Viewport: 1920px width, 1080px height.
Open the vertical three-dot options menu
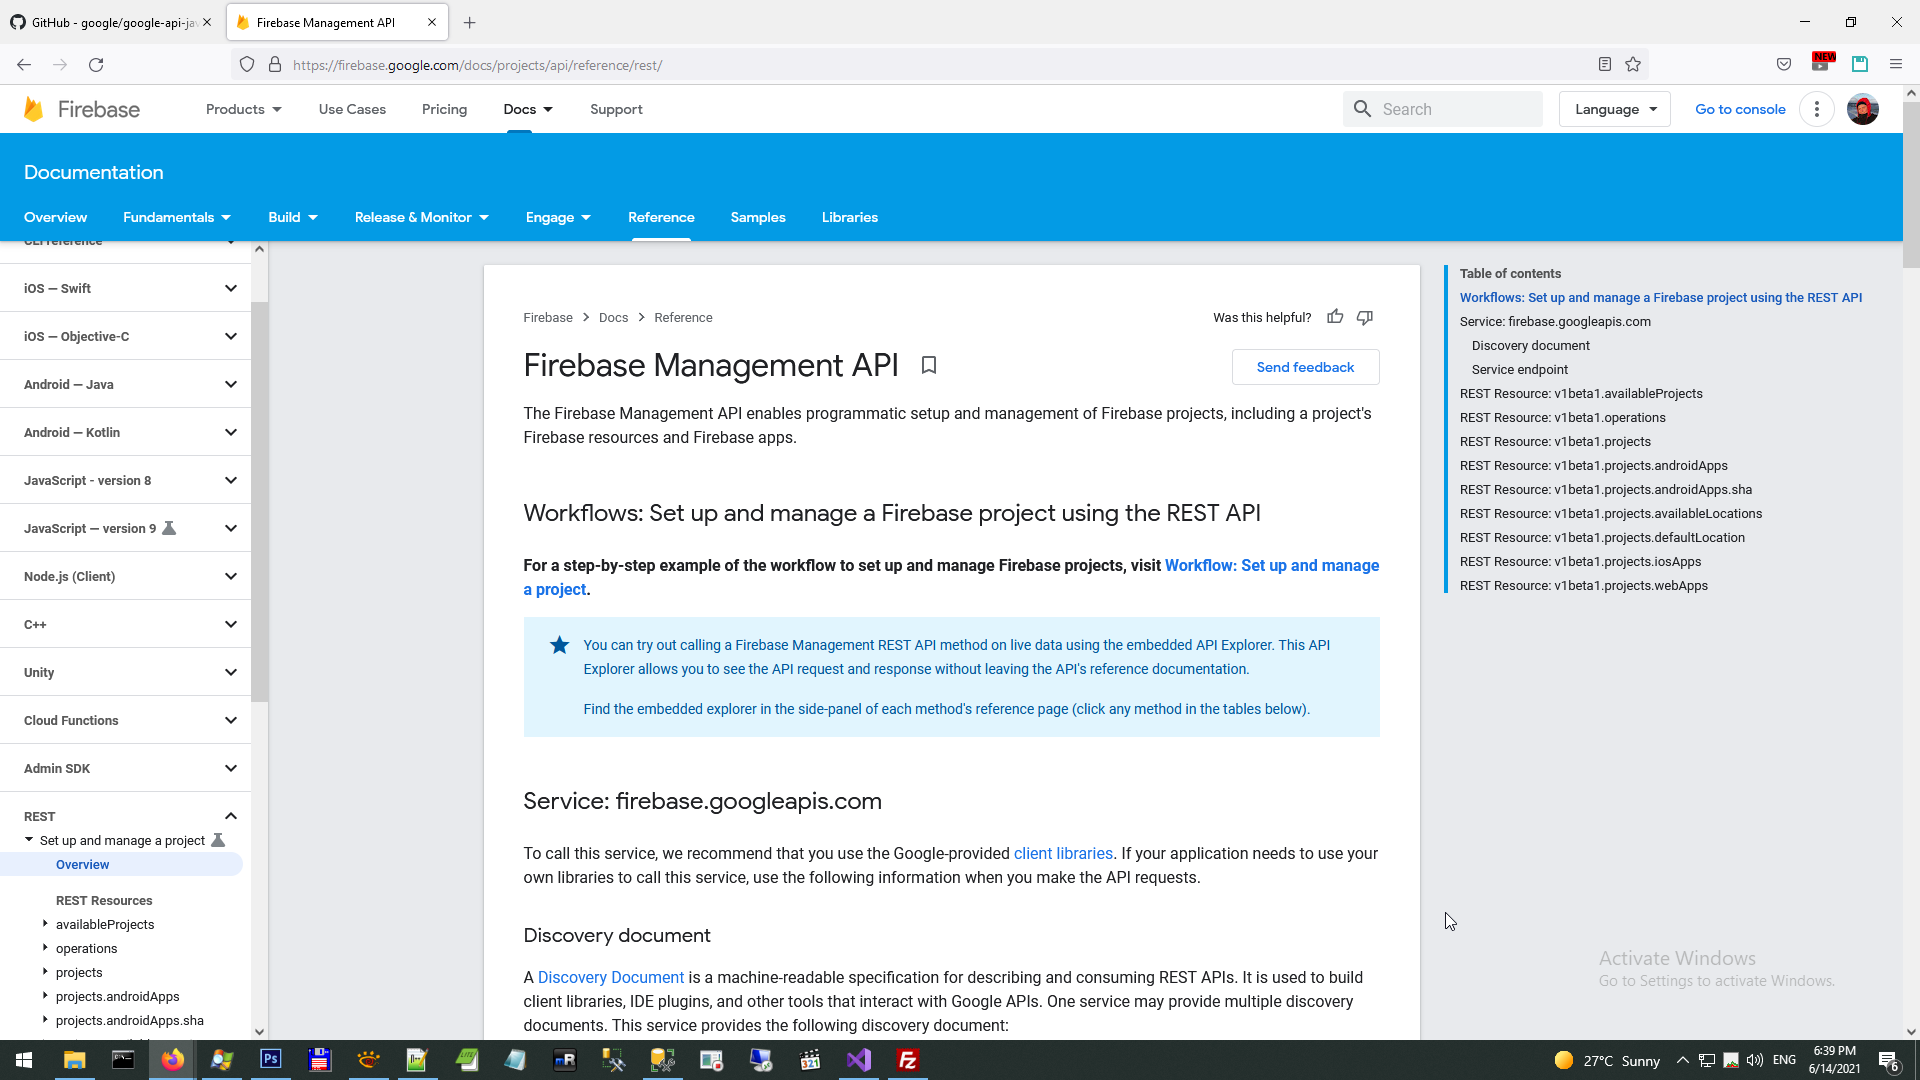click(1817, 109)
